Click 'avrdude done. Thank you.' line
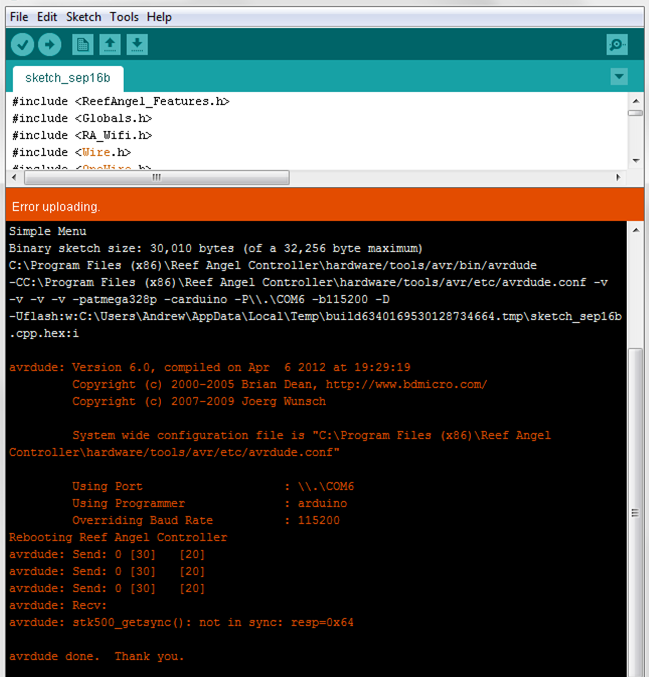This screenshot has height=677, width=649. [x=97, y=656]
